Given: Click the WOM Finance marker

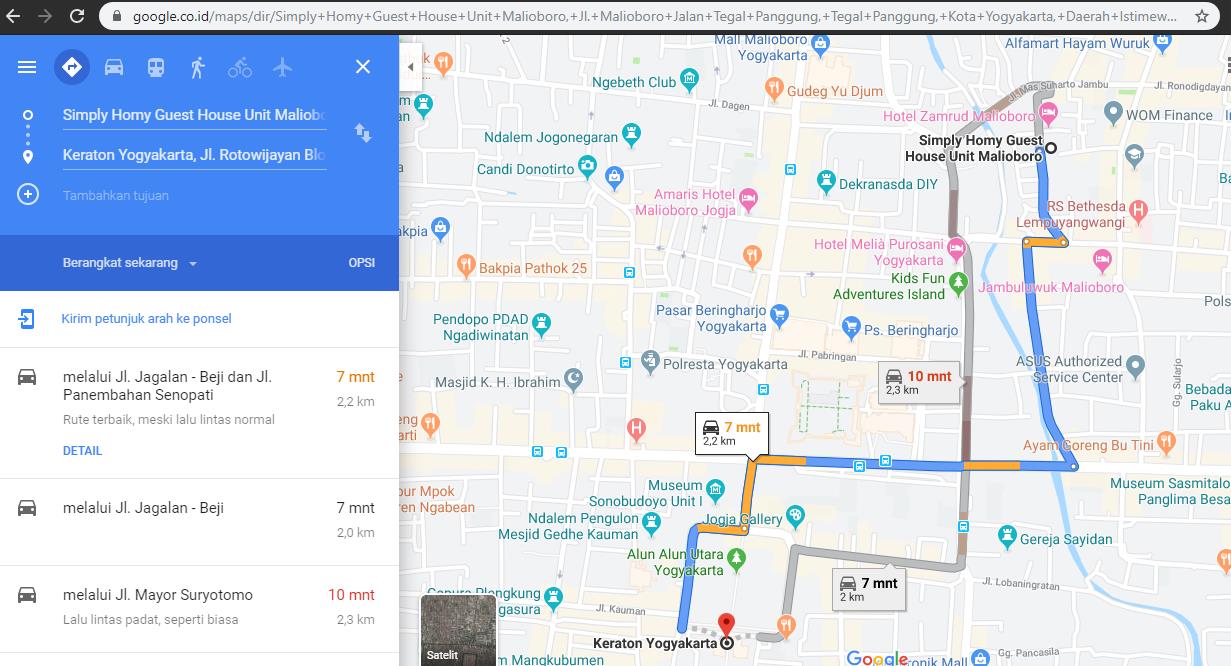Looking at the screenshot, I should pos(1112,113).
